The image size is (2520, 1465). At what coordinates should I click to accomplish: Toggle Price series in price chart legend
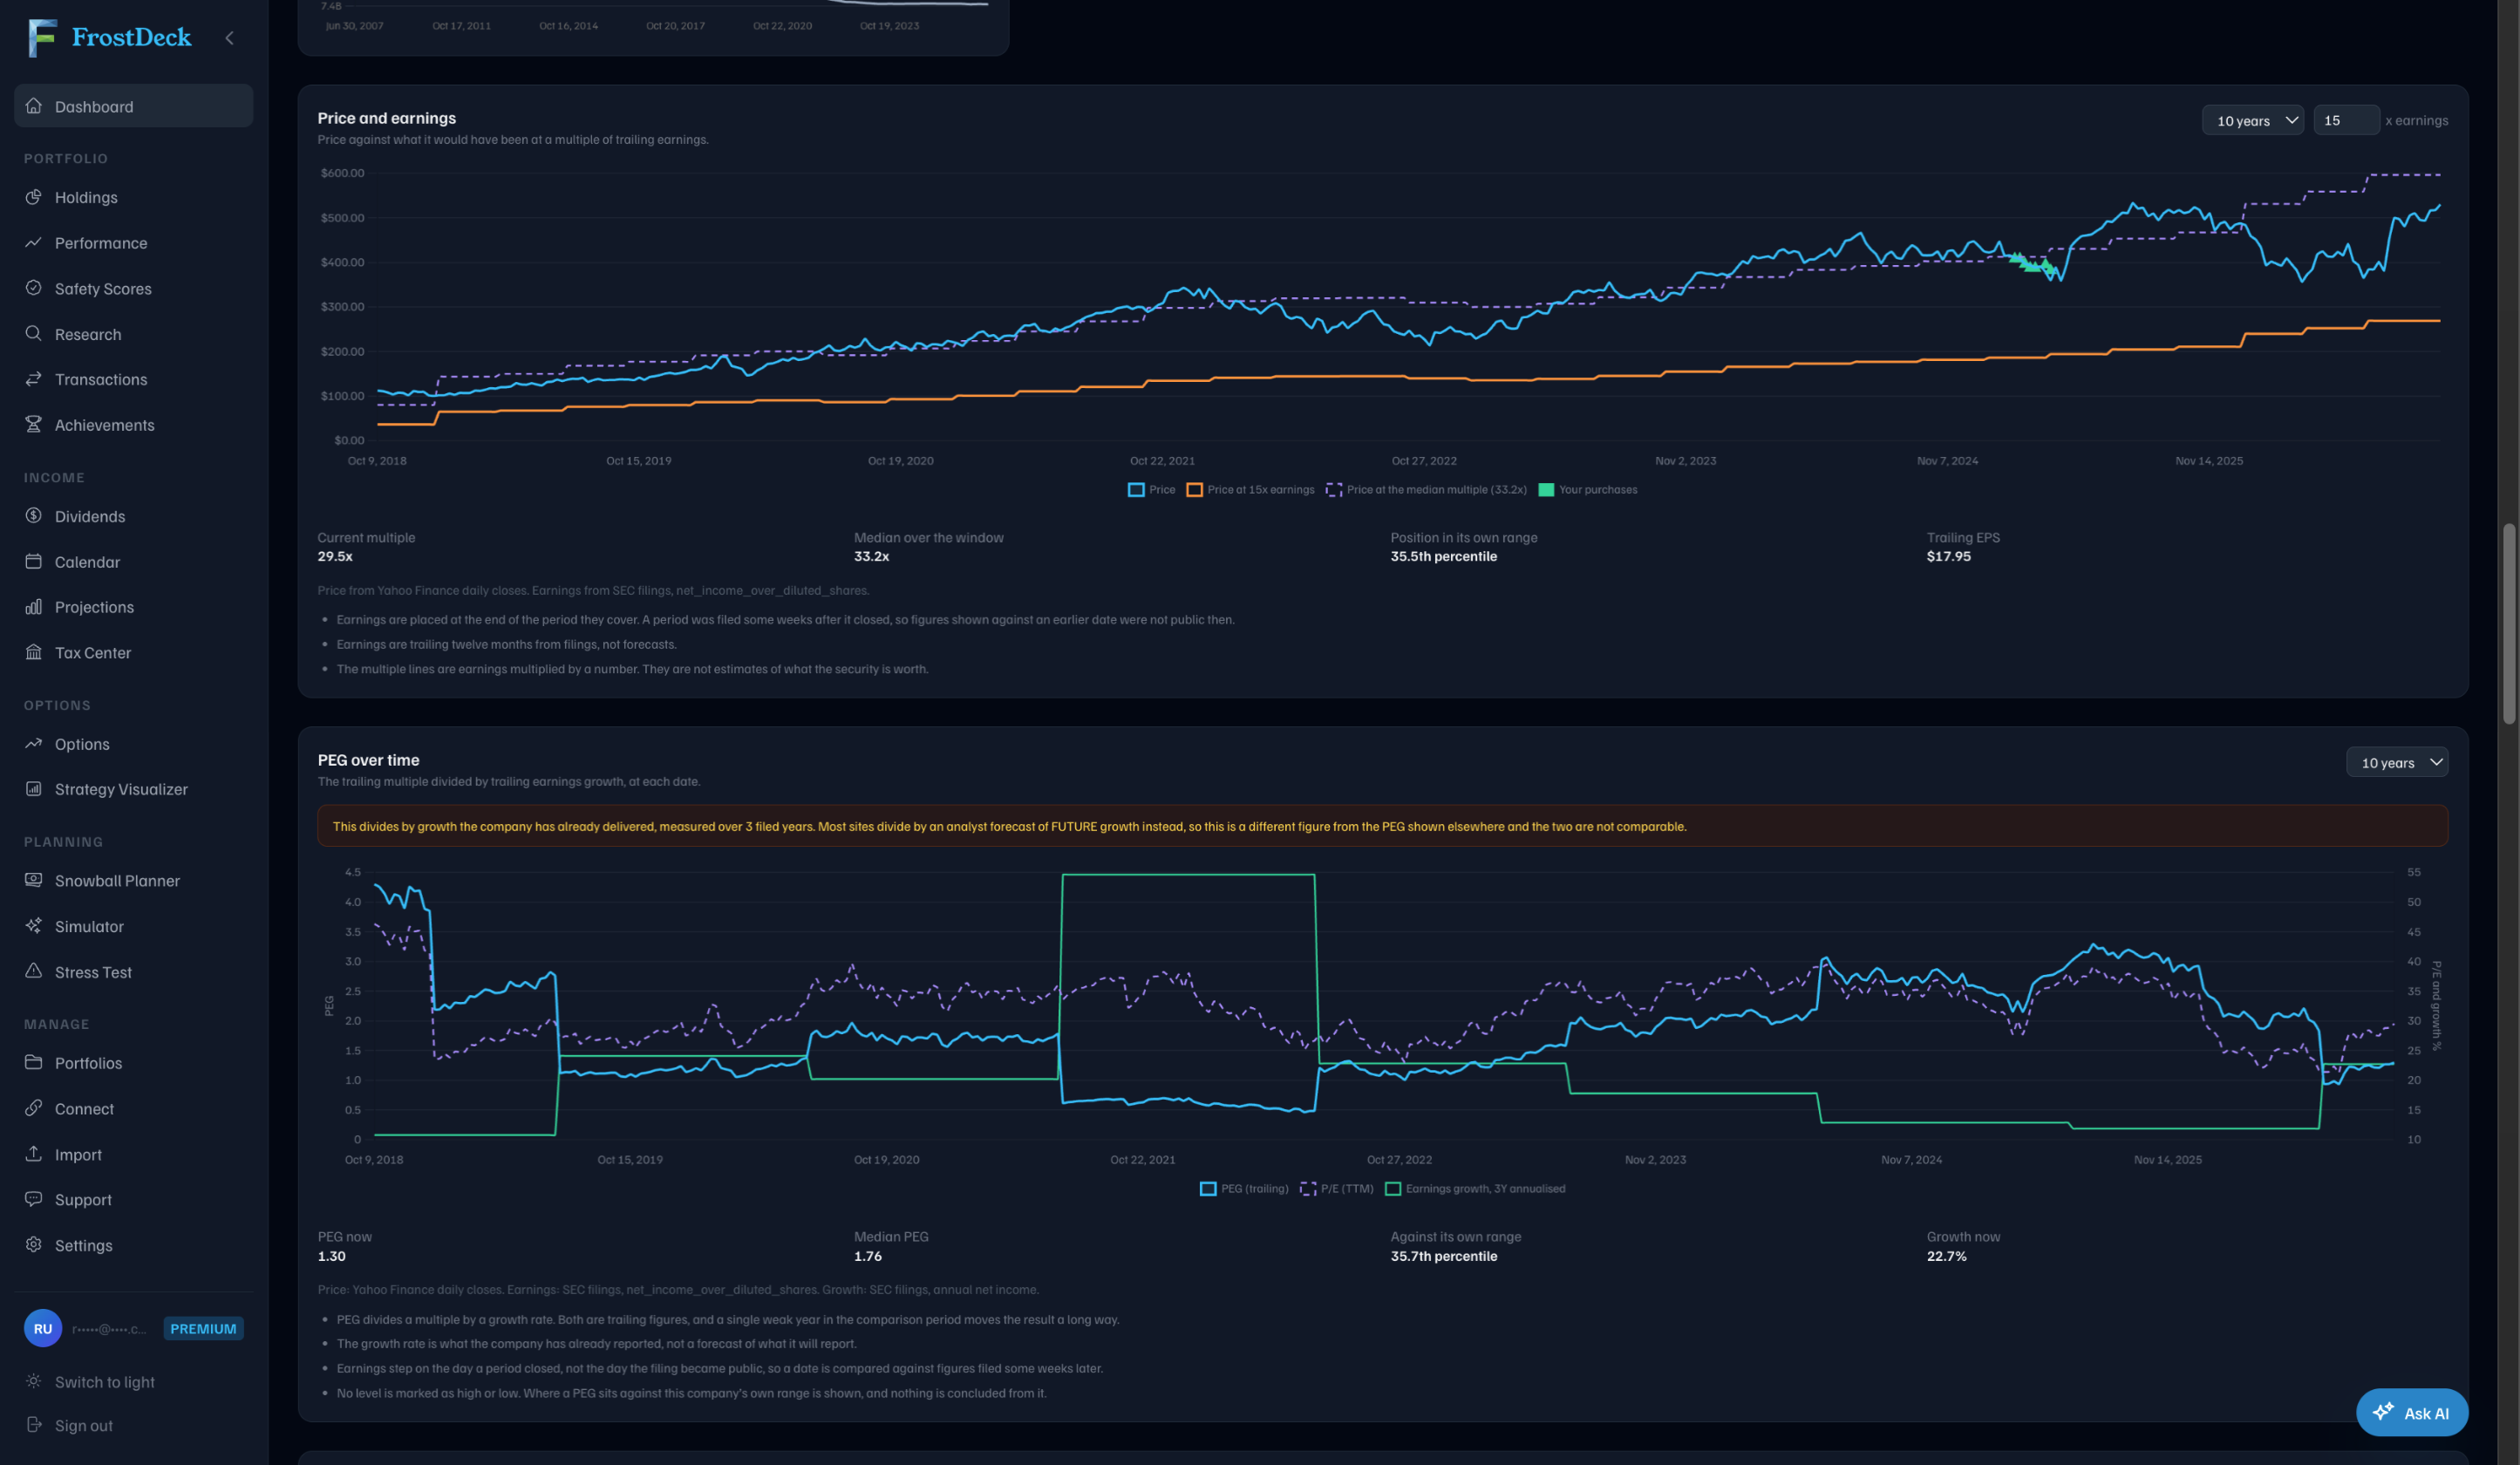click(x=1152, y=490)
